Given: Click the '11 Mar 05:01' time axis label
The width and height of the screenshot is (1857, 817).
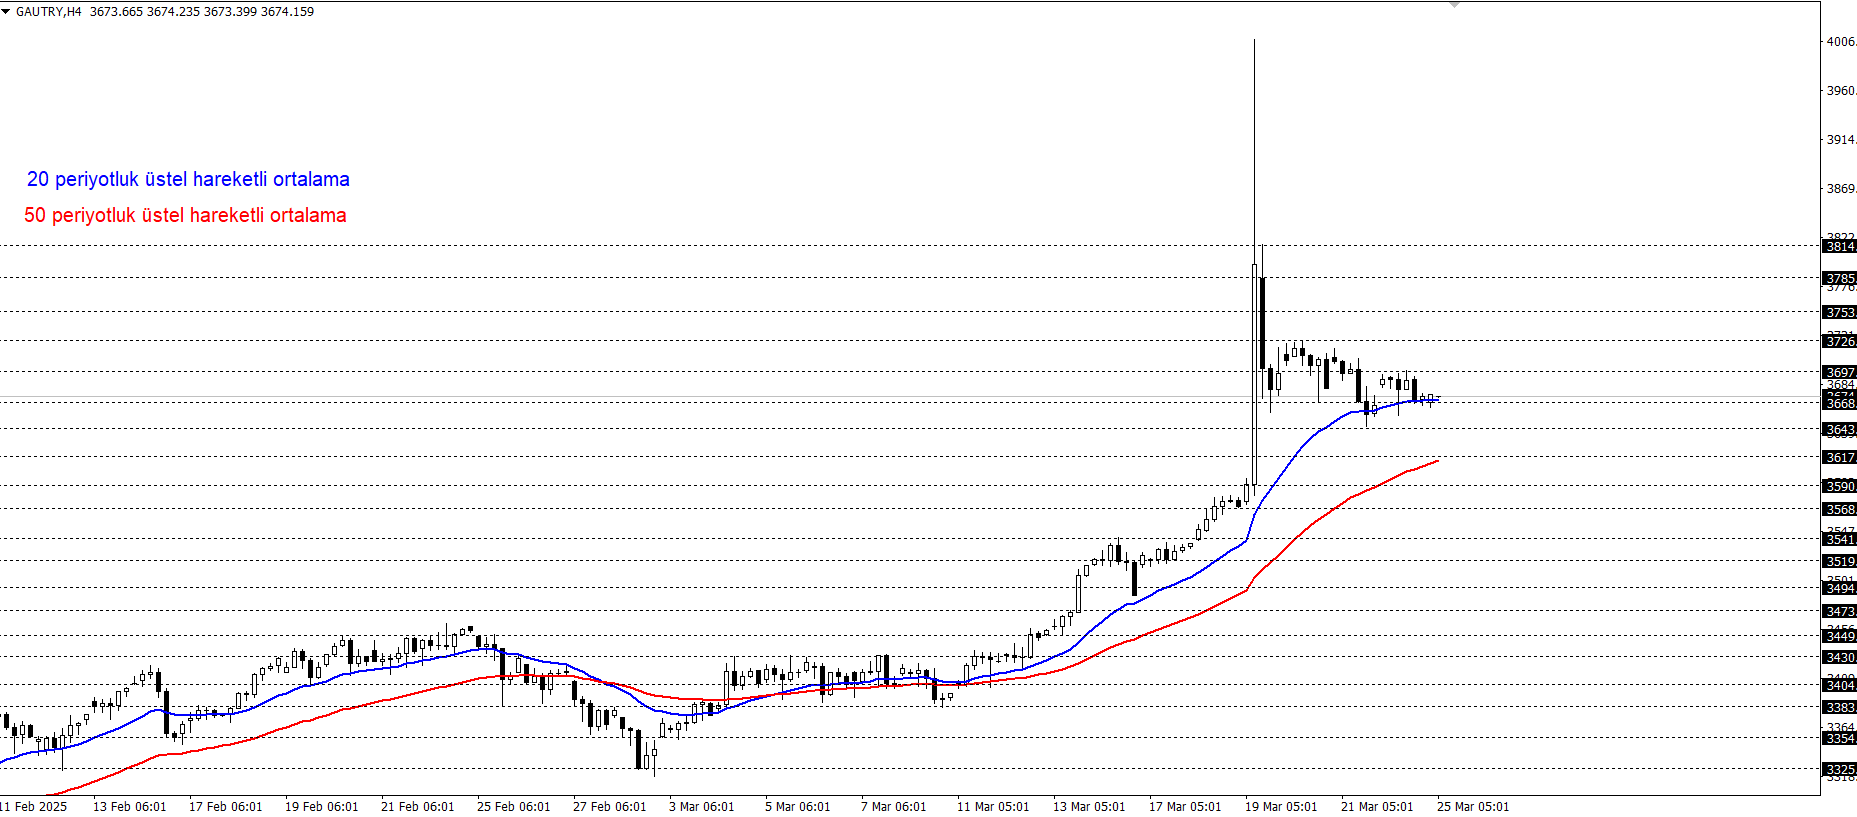Looking at the screenshot, I should [x=992, y=807].
